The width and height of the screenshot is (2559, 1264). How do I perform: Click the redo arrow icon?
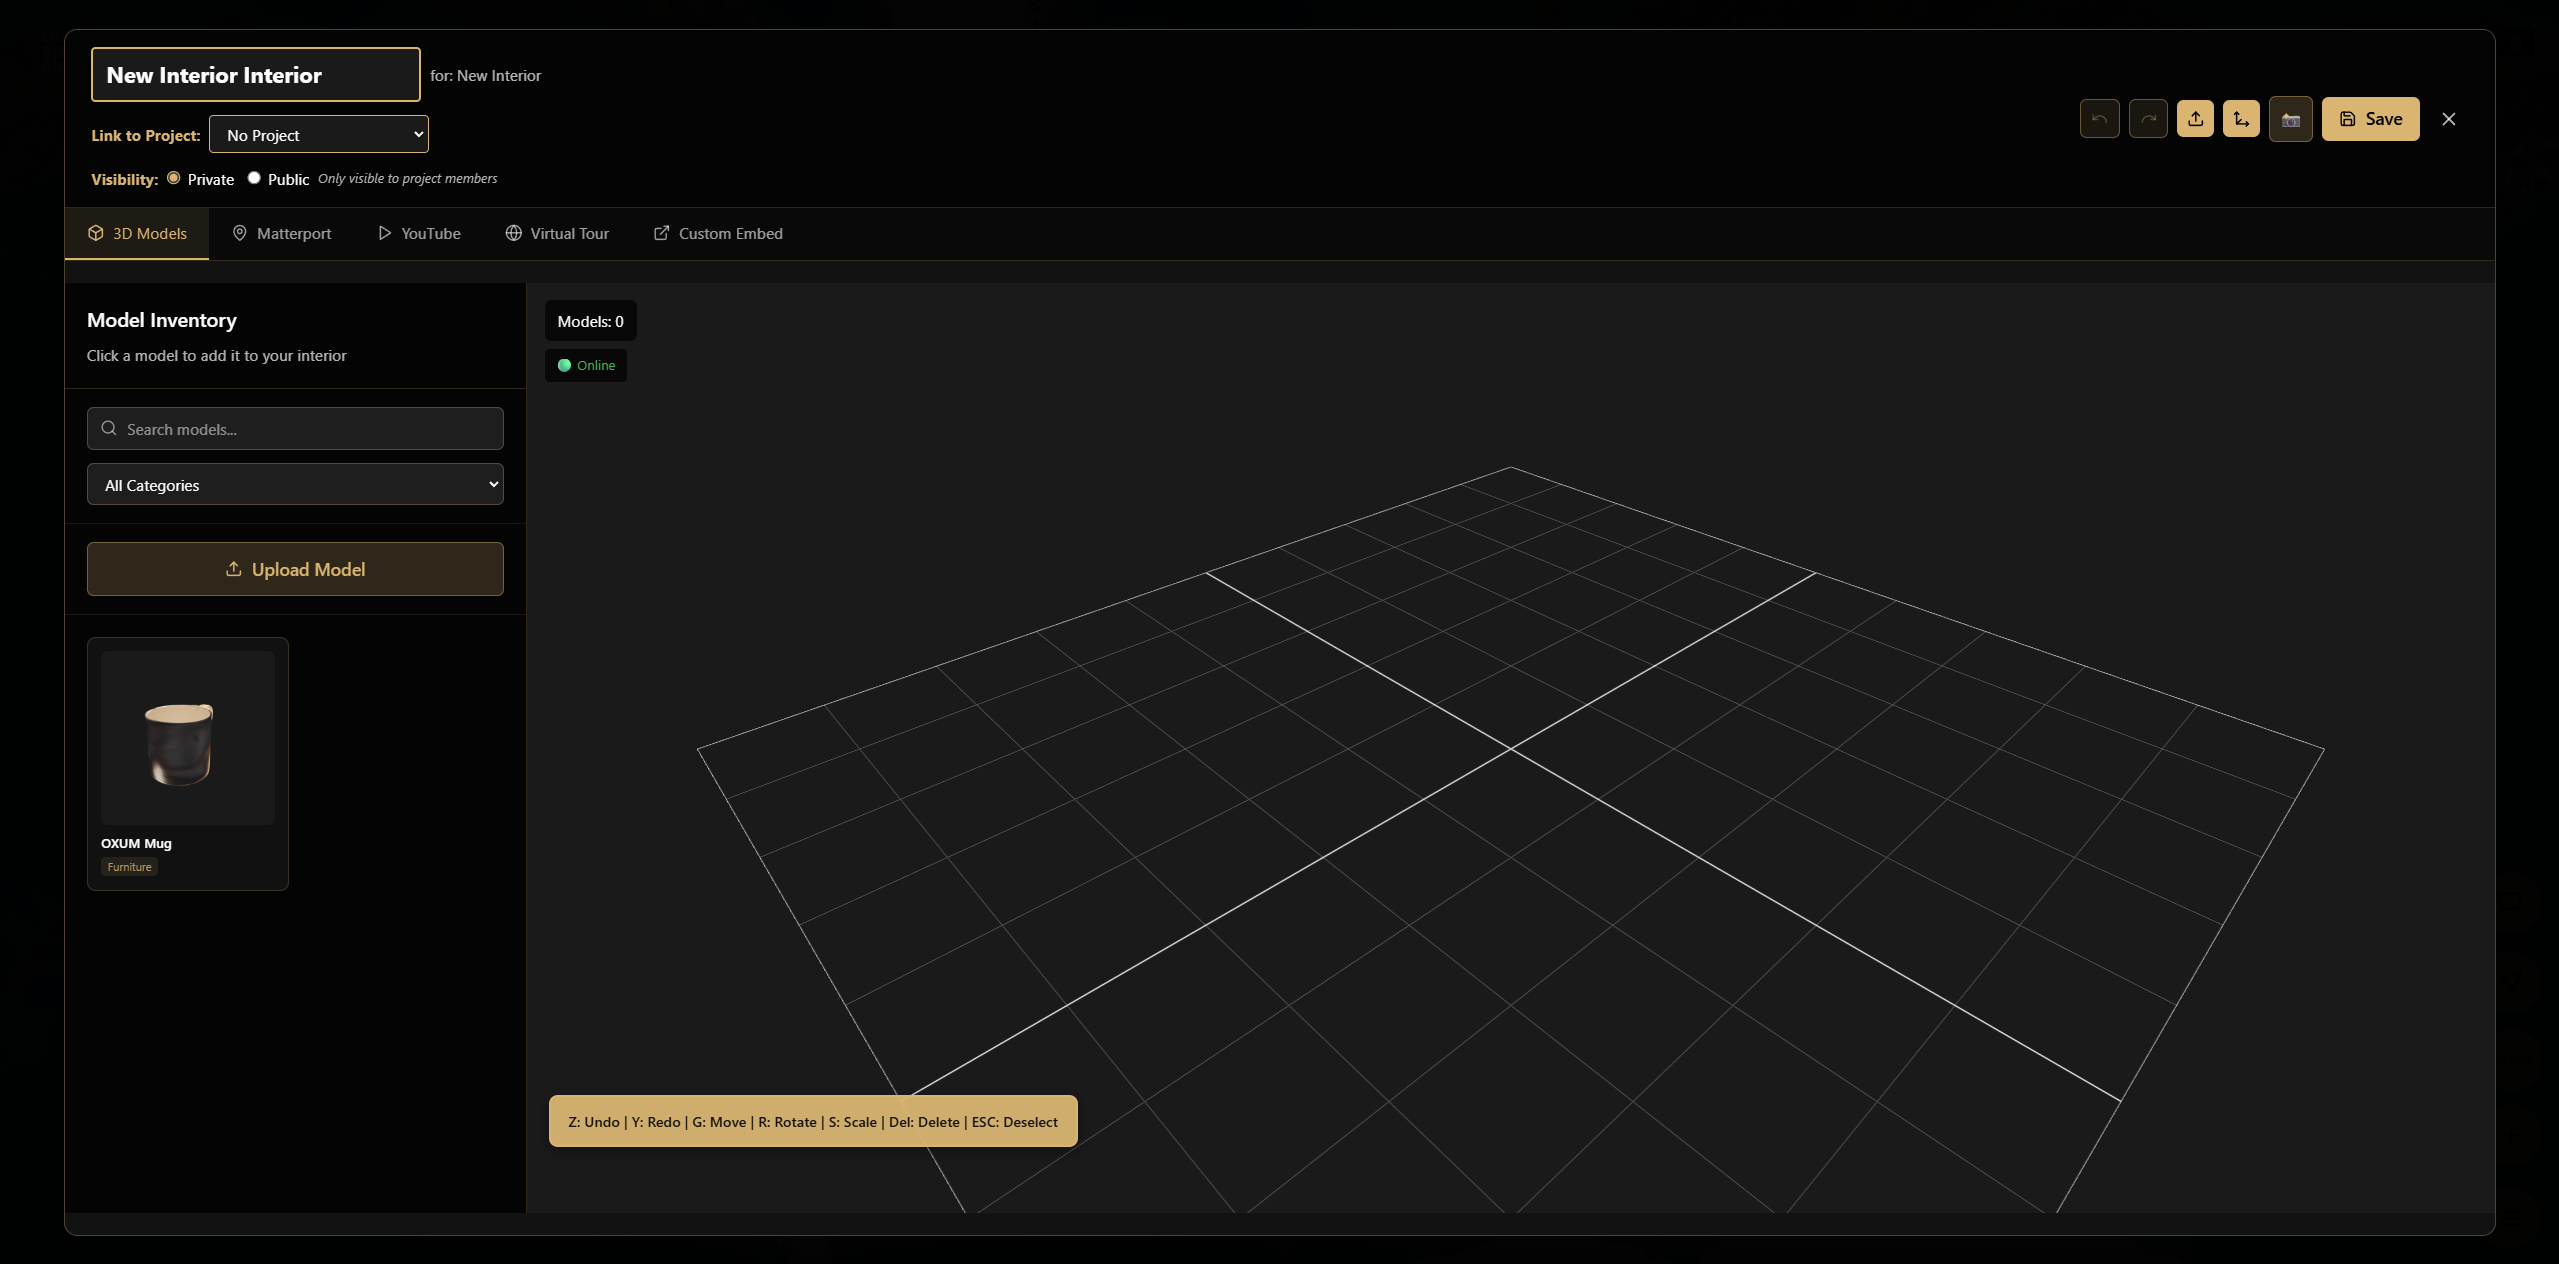click(x=2147, y=119)
